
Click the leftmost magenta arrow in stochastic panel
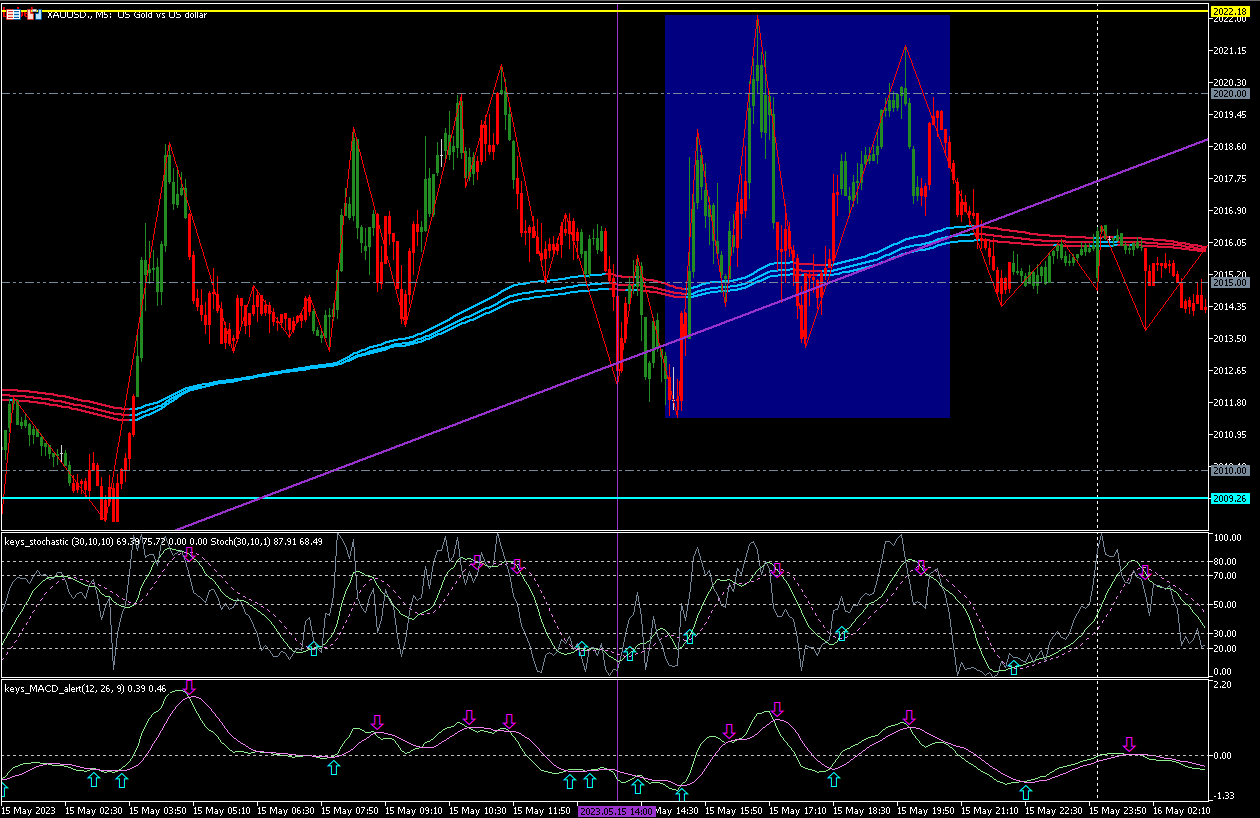(189, 554)
